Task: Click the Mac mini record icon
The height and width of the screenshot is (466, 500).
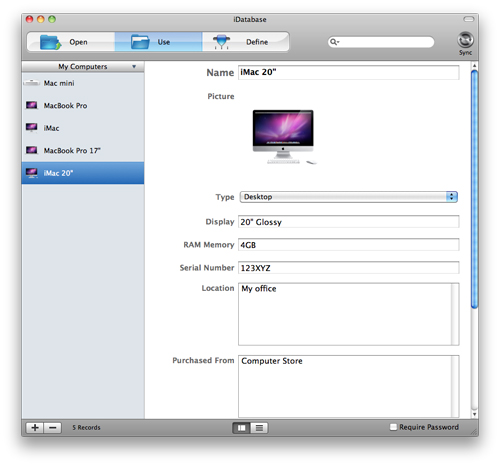Action: pos(32,83)
